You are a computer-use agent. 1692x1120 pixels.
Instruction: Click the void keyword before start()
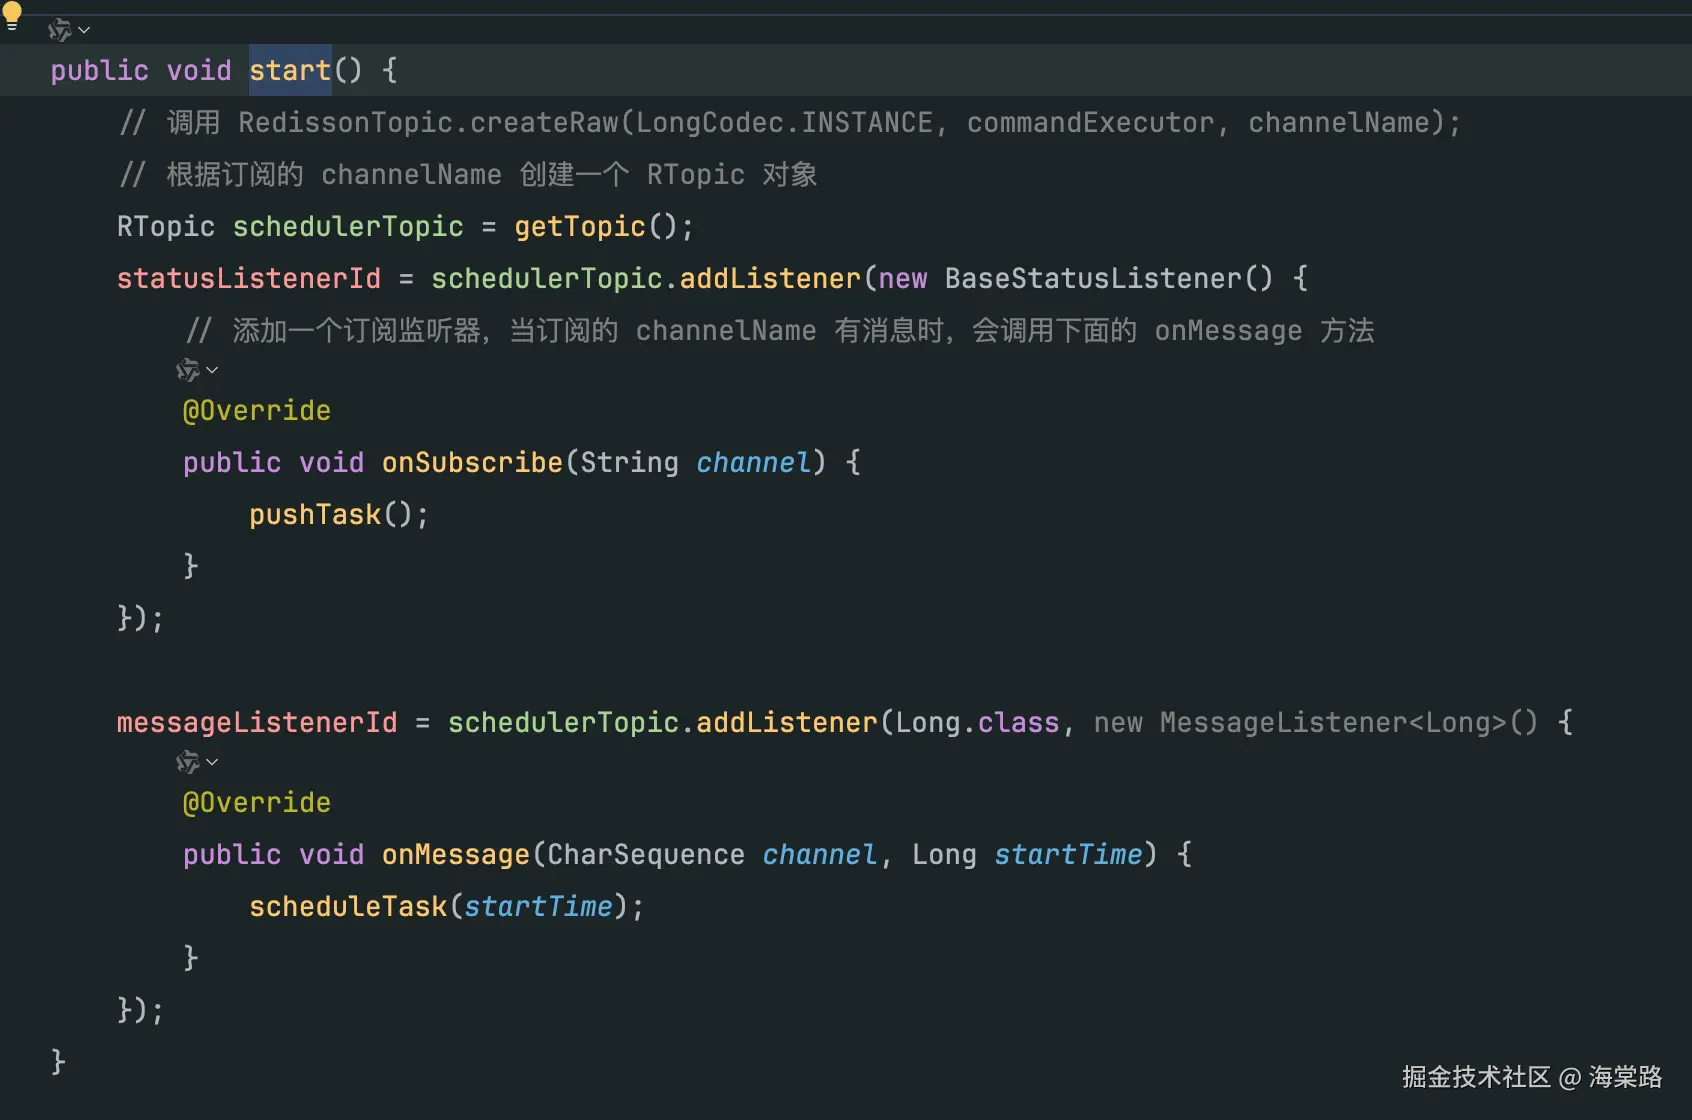[199, 70]
